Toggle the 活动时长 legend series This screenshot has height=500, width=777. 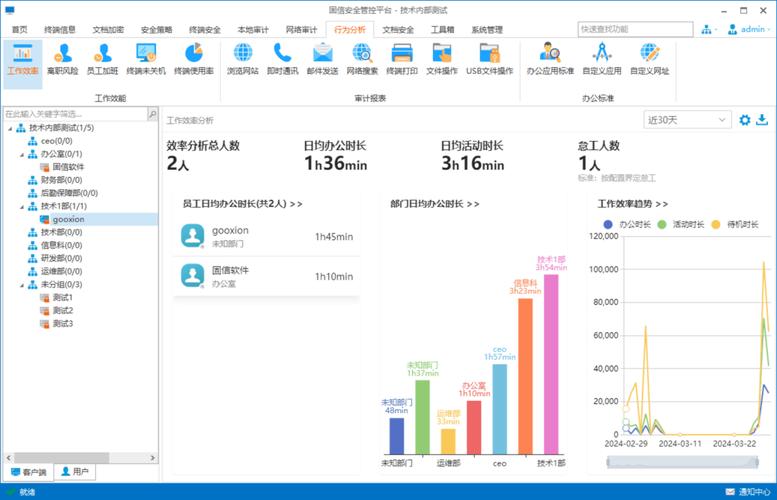coord(680,224)
